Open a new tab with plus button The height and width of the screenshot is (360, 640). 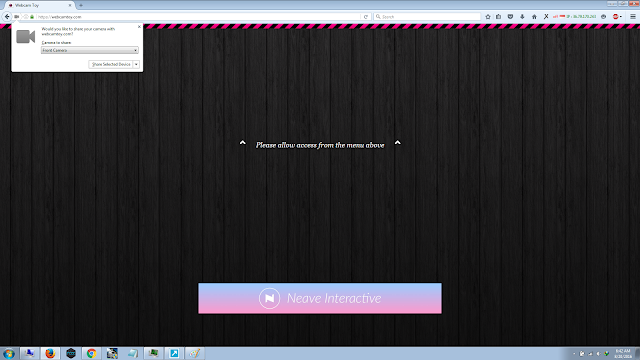(81, 5)
